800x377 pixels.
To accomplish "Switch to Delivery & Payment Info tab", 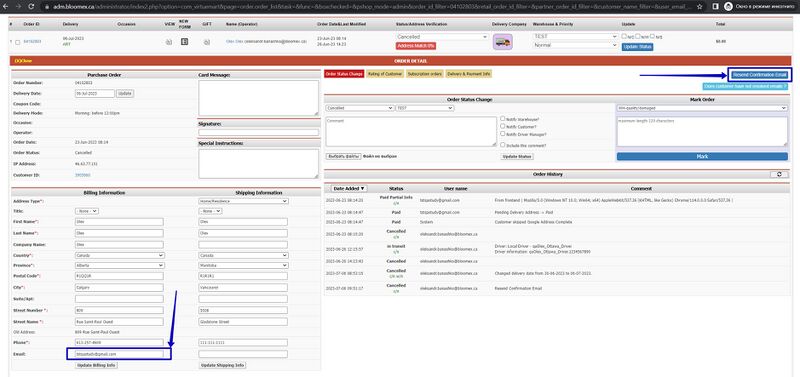I will (469, 74).
